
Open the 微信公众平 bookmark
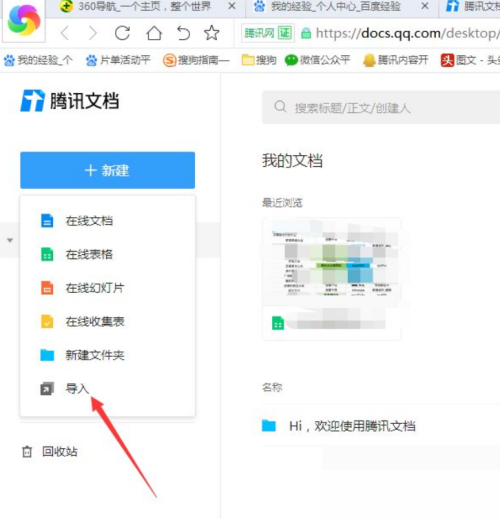coord(317,60)
